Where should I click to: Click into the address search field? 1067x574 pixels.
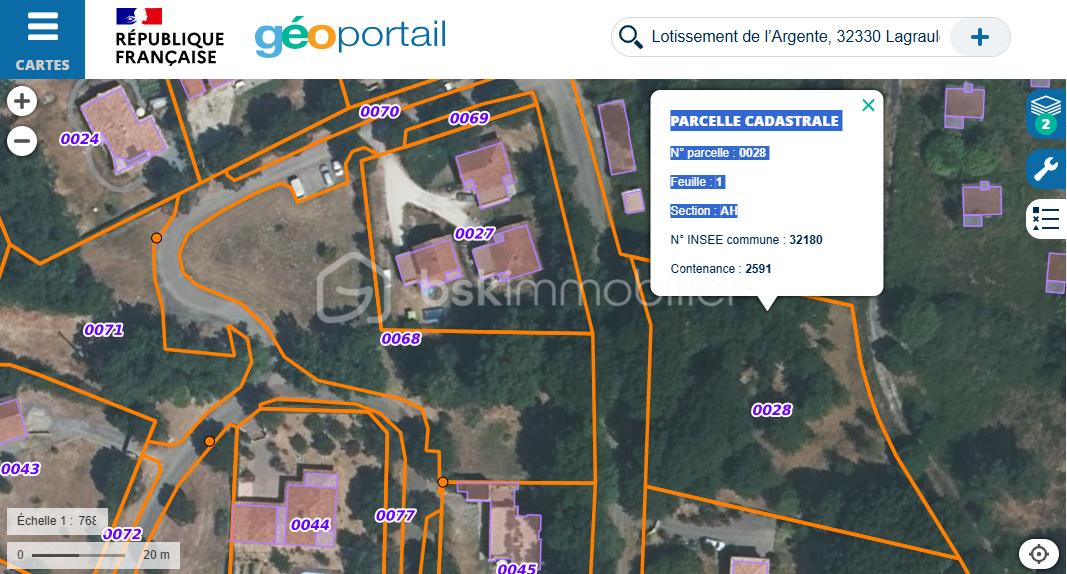click(x=794, y=37)
